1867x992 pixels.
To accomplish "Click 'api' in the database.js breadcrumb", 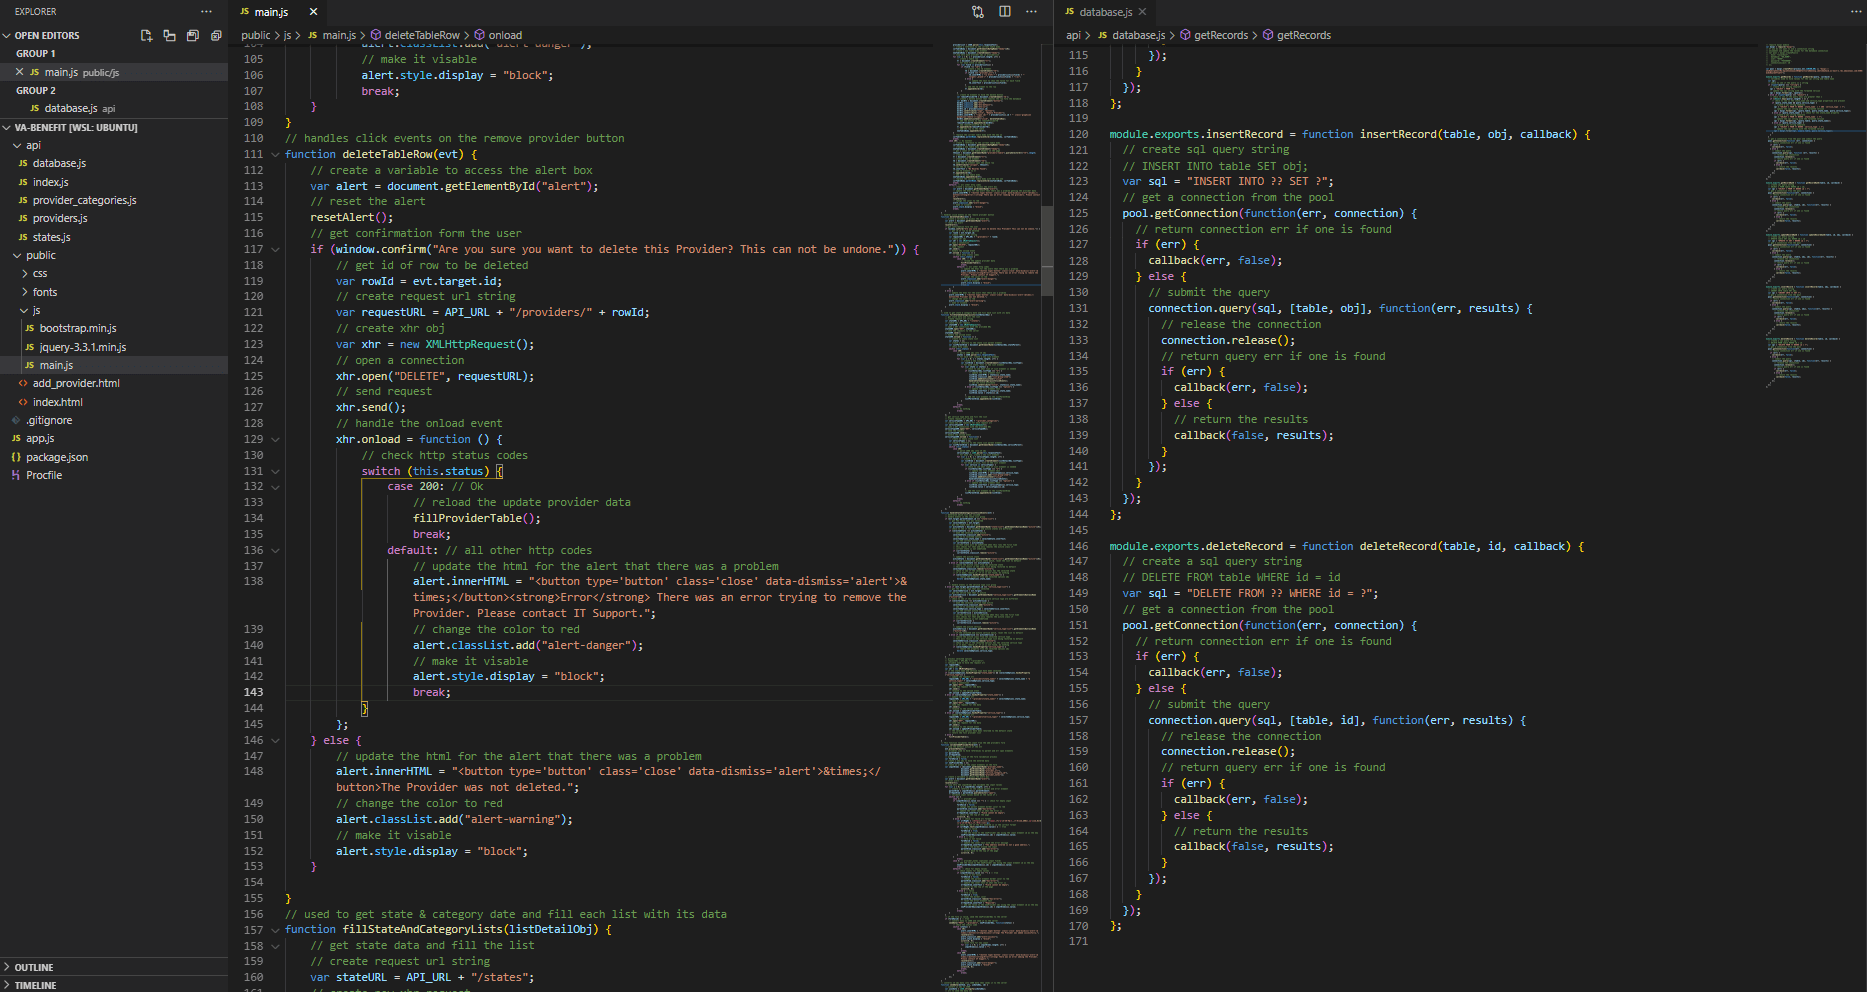I will [1073, 35].
